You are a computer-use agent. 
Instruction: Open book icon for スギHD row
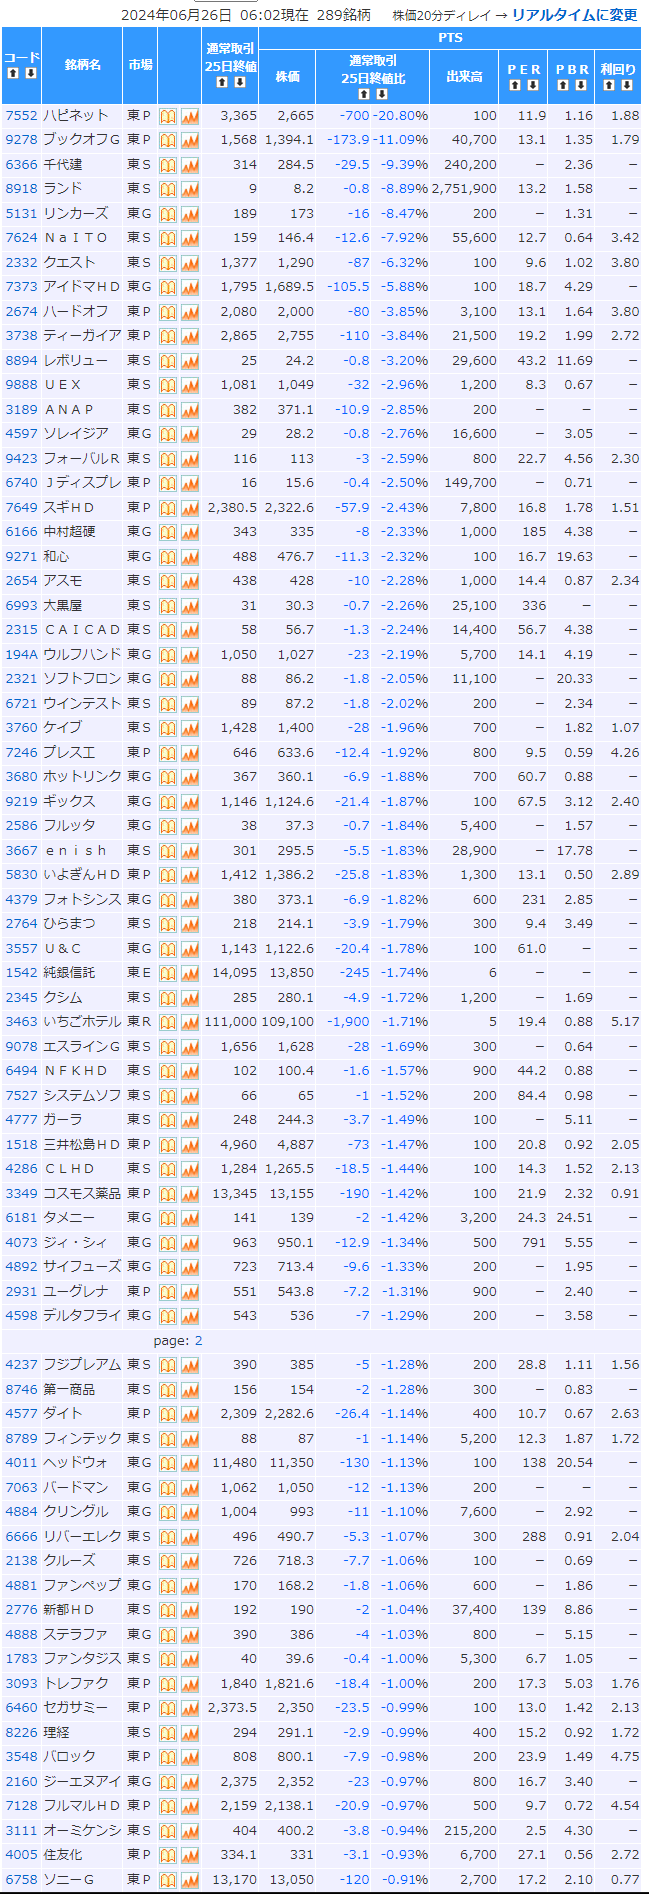pyautogui.click(x=168, y=508)
